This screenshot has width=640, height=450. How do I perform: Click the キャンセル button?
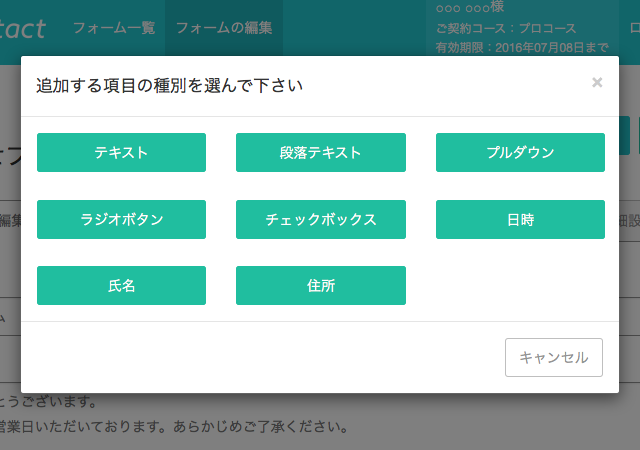coord(554,357)
